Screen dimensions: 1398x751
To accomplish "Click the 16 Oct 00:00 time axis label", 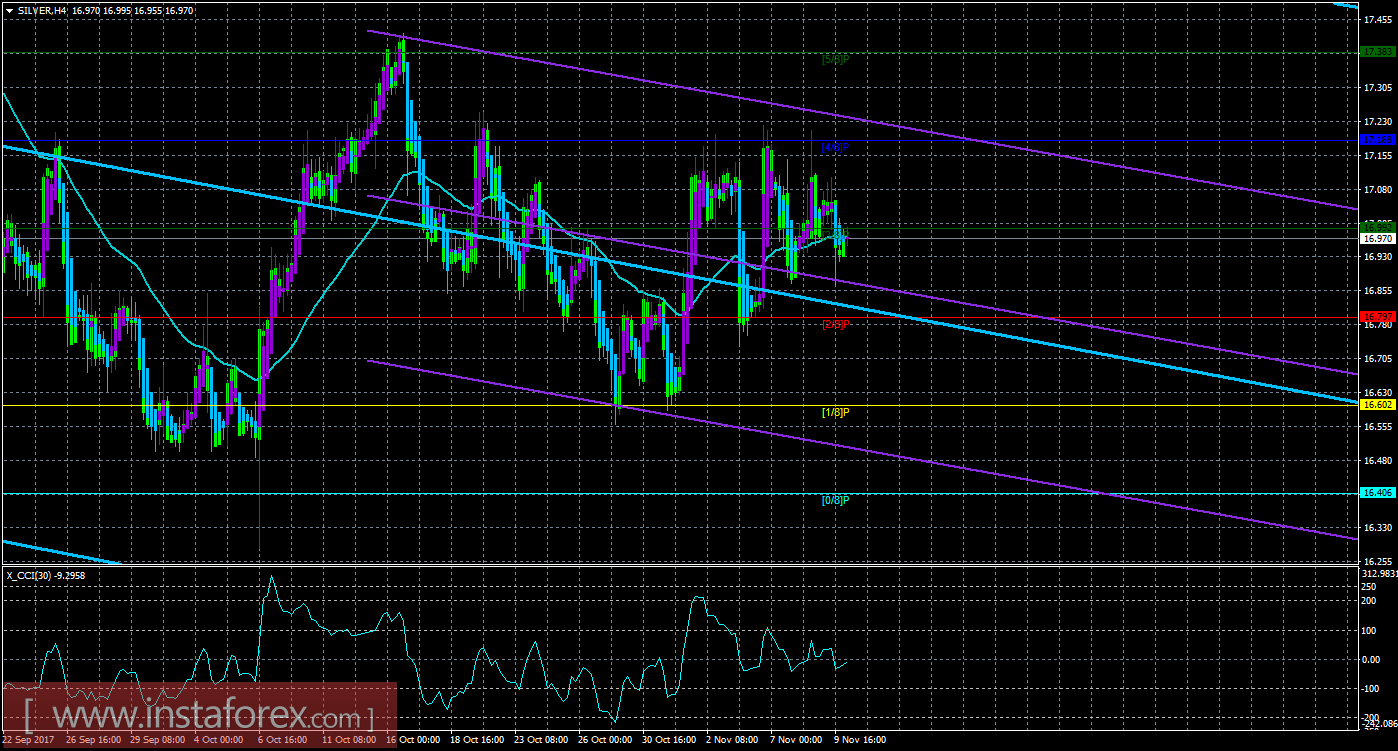I will tap(414, 741).
